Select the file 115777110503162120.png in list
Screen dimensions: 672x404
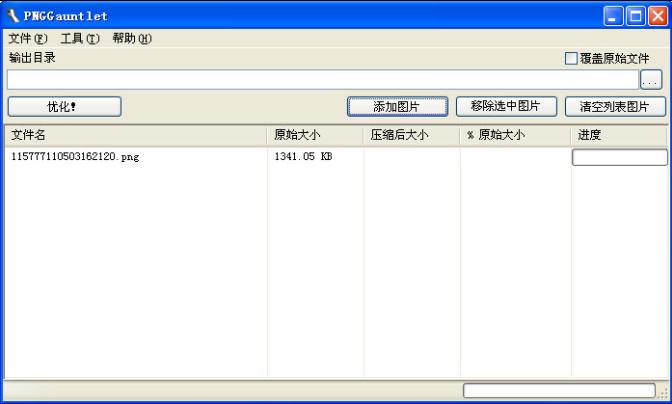[x=75, y=157]
